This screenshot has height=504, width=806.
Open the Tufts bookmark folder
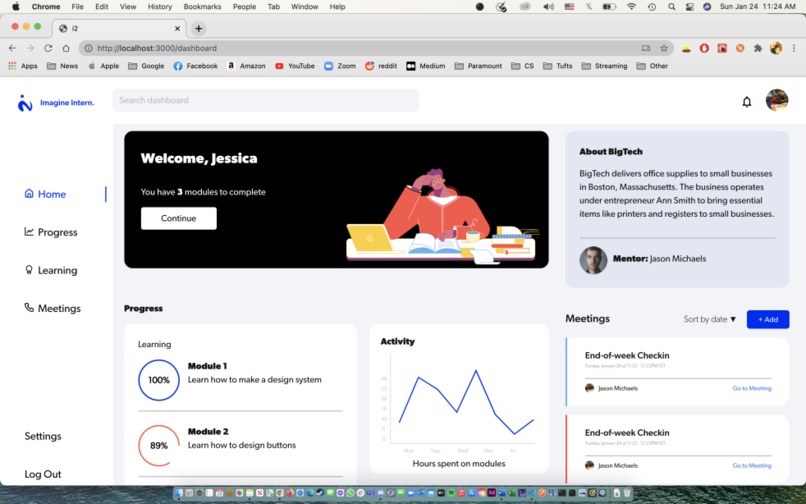click(x=558, y=66)
